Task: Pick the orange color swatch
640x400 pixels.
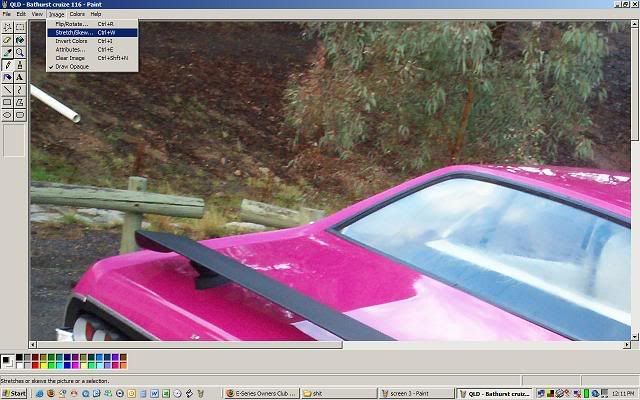Action: [x=123, y=365]
